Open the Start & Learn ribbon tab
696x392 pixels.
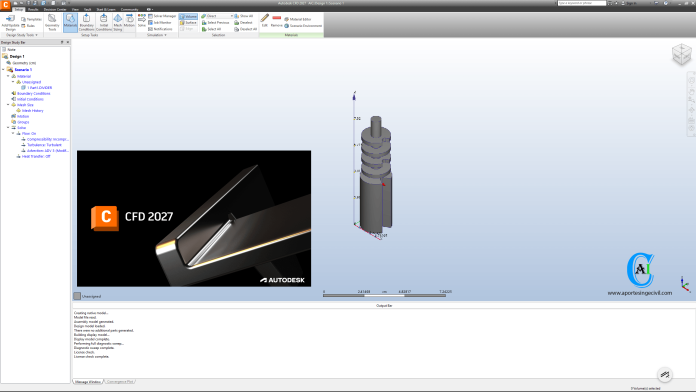coord(106,9)
